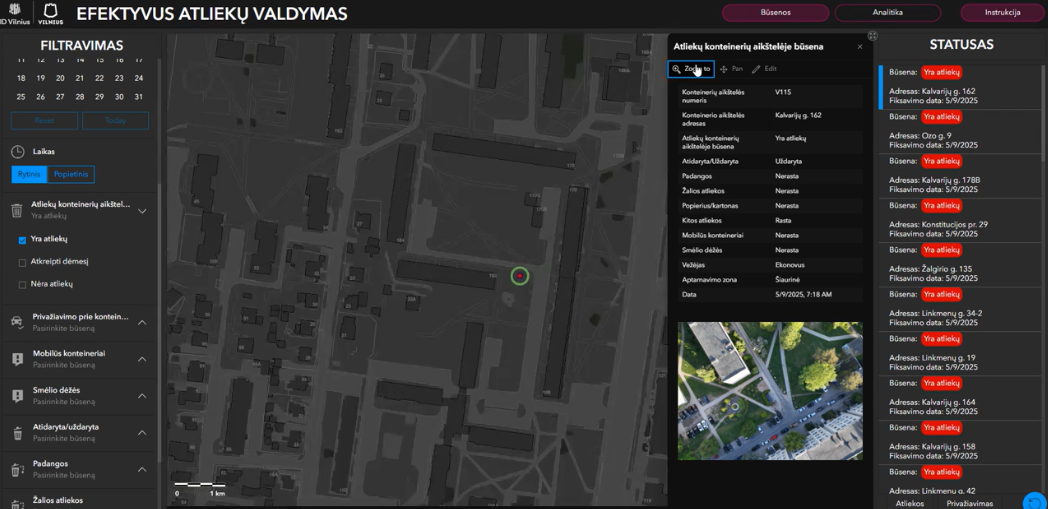Open the Būsenos tab
Viewport: 1048px width, 509px height.
775,13
